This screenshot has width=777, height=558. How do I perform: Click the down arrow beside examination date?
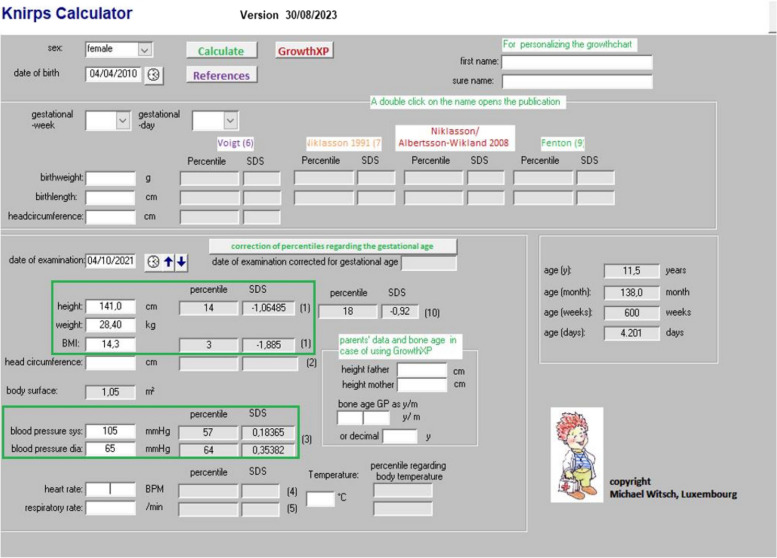coord(181,261)
